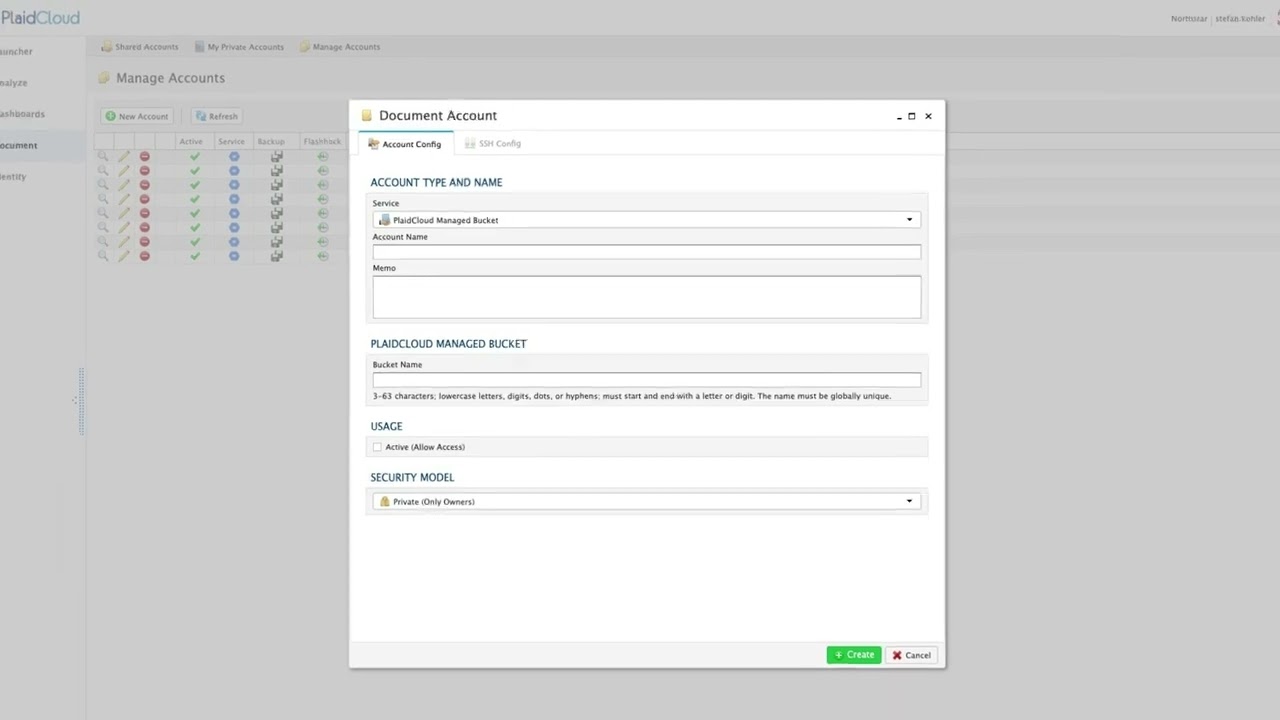Click the Manage Accounts heading folder icon

104,78
